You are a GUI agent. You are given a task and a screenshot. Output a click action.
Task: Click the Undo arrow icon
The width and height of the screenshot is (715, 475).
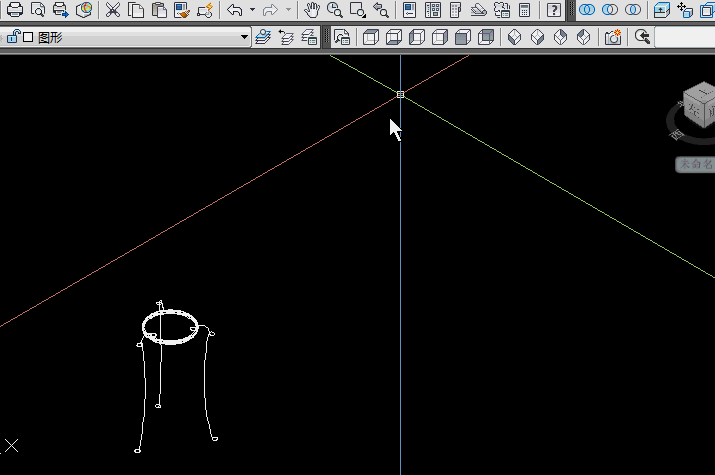[x=234, y=10]
